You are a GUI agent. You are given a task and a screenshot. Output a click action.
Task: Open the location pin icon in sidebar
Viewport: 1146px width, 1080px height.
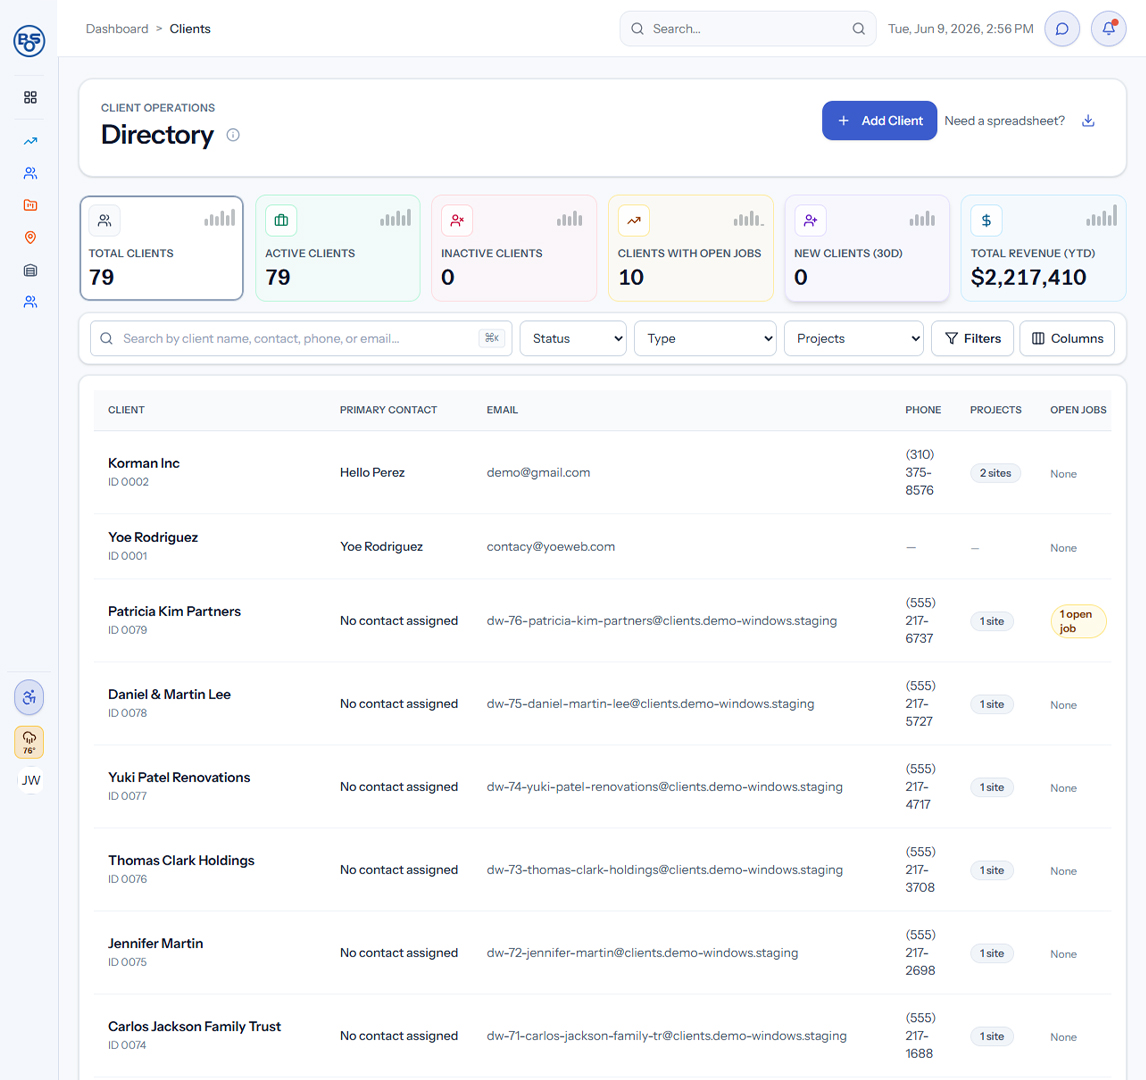pos(30,237)
